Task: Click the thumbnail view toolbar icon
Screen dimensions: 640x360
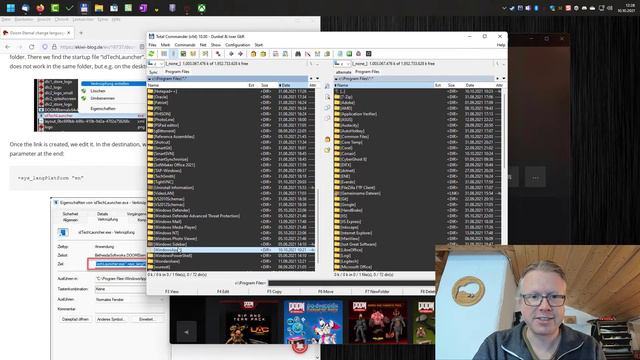Action: tap(183, 54)
